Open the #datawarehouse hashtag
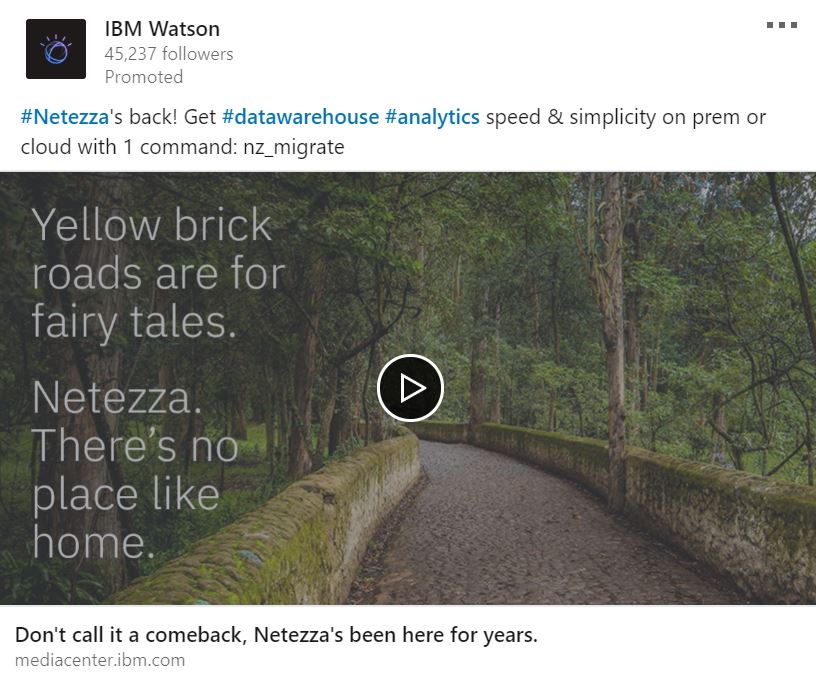 tap(300, 117)
